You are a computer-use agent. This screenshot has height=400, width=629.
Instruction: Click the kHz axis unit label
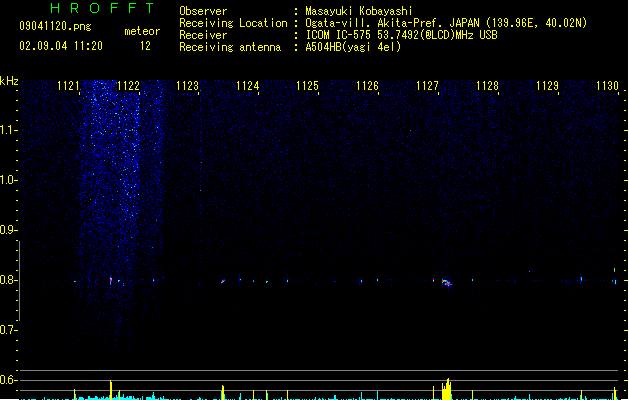pos(9,81)
